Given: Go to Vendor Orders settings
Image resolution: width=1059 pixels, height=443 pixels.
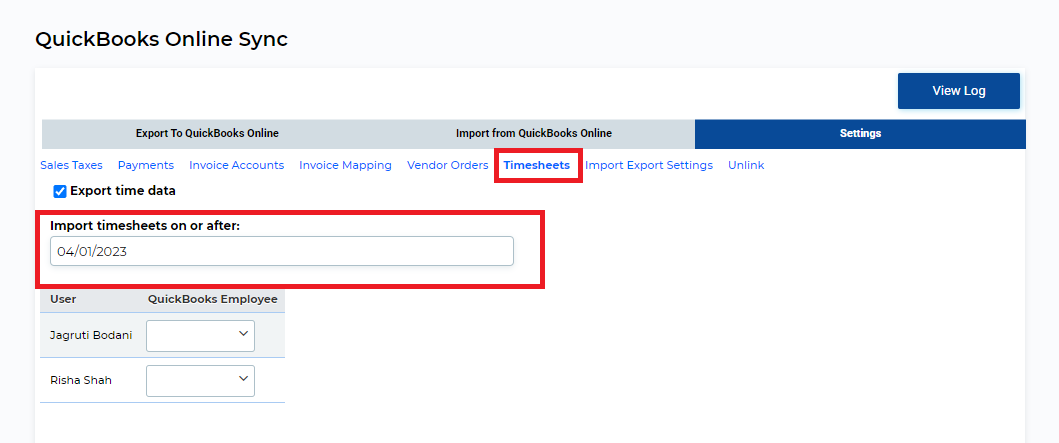Looking at the screenshot, I should (x=448, y=165).
